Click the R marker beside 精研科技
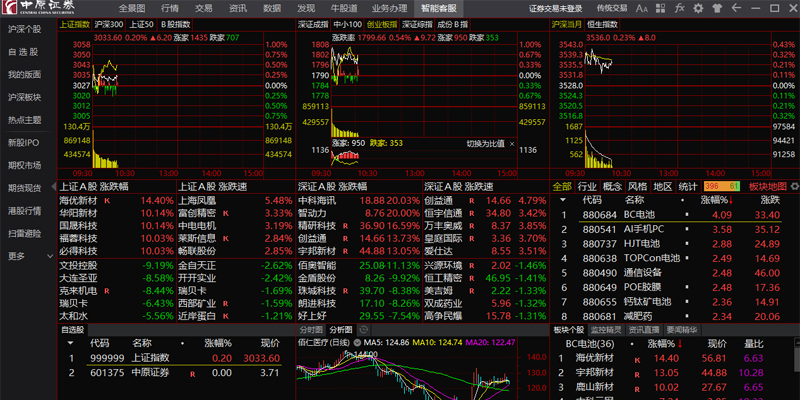The image size is (800, 400). pos(345,226)
